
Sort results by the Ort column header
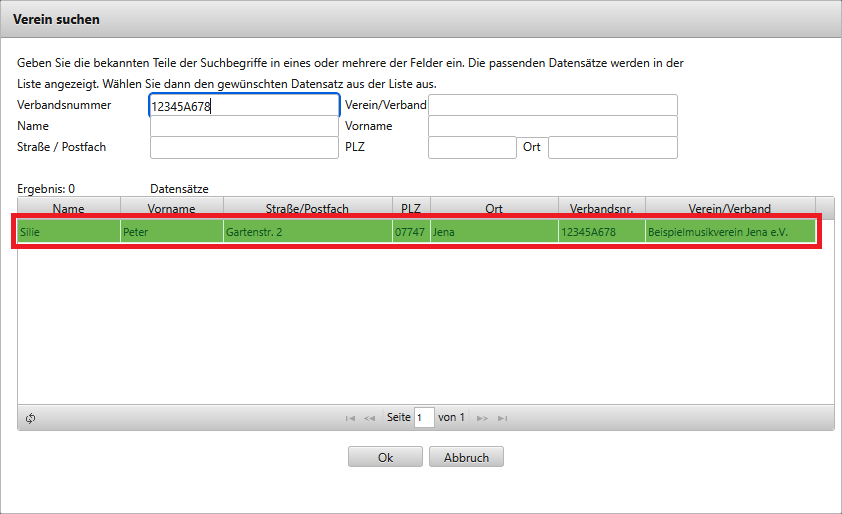click(493, 208)
